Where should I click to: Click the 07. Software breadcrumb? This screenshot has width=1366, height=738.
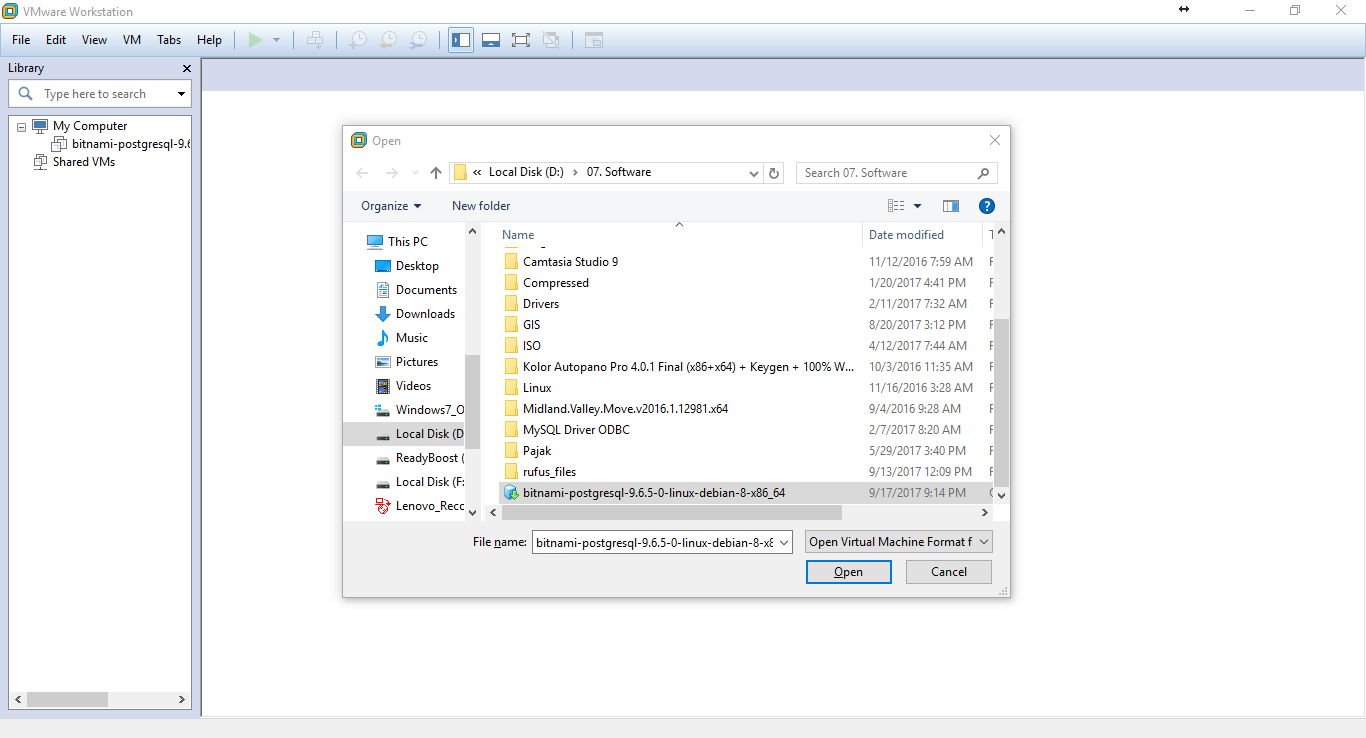[618, 172]
